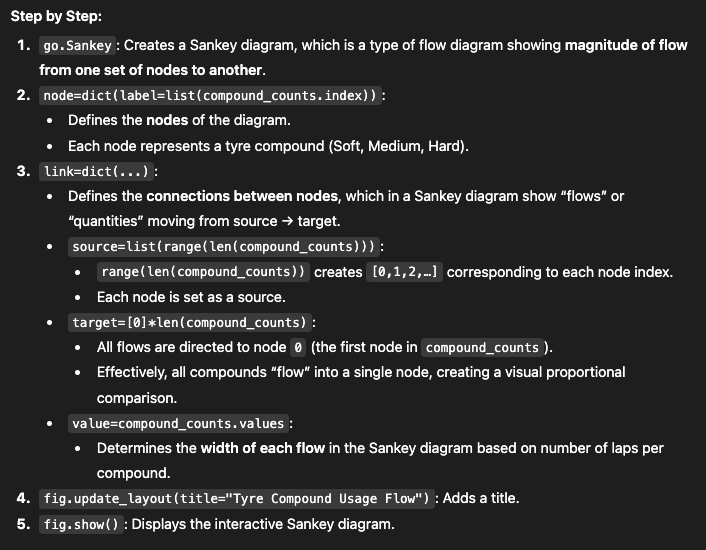
Task: Click the standalone compound_counts code chip
Action: tap(482, 348)
